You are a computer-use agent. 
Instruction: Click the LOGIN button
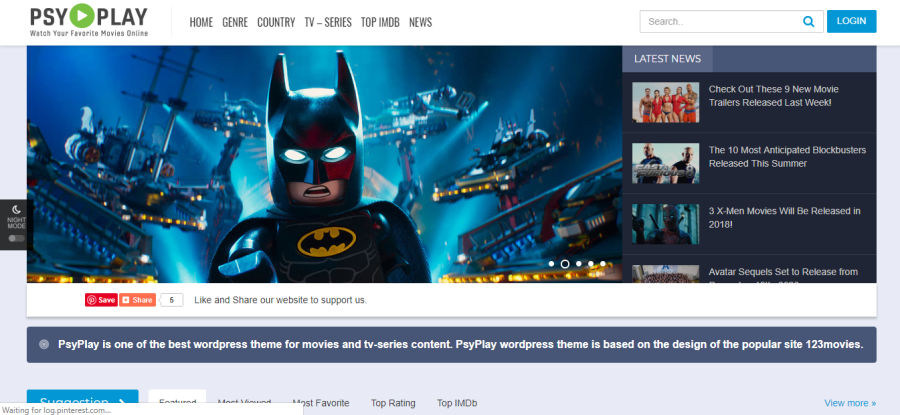pyautogui.click(x=851, y=21)
